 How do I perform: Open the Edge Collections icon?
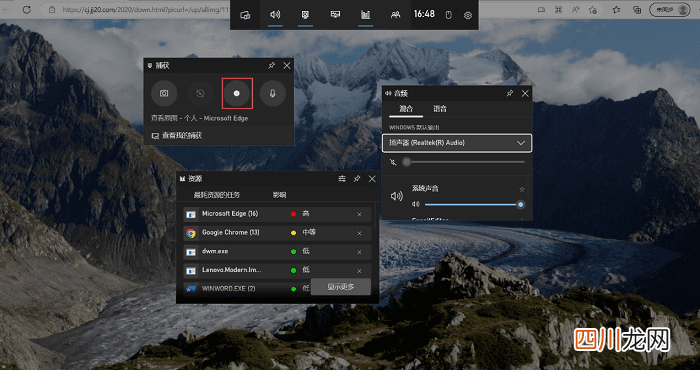click(638, 9)
